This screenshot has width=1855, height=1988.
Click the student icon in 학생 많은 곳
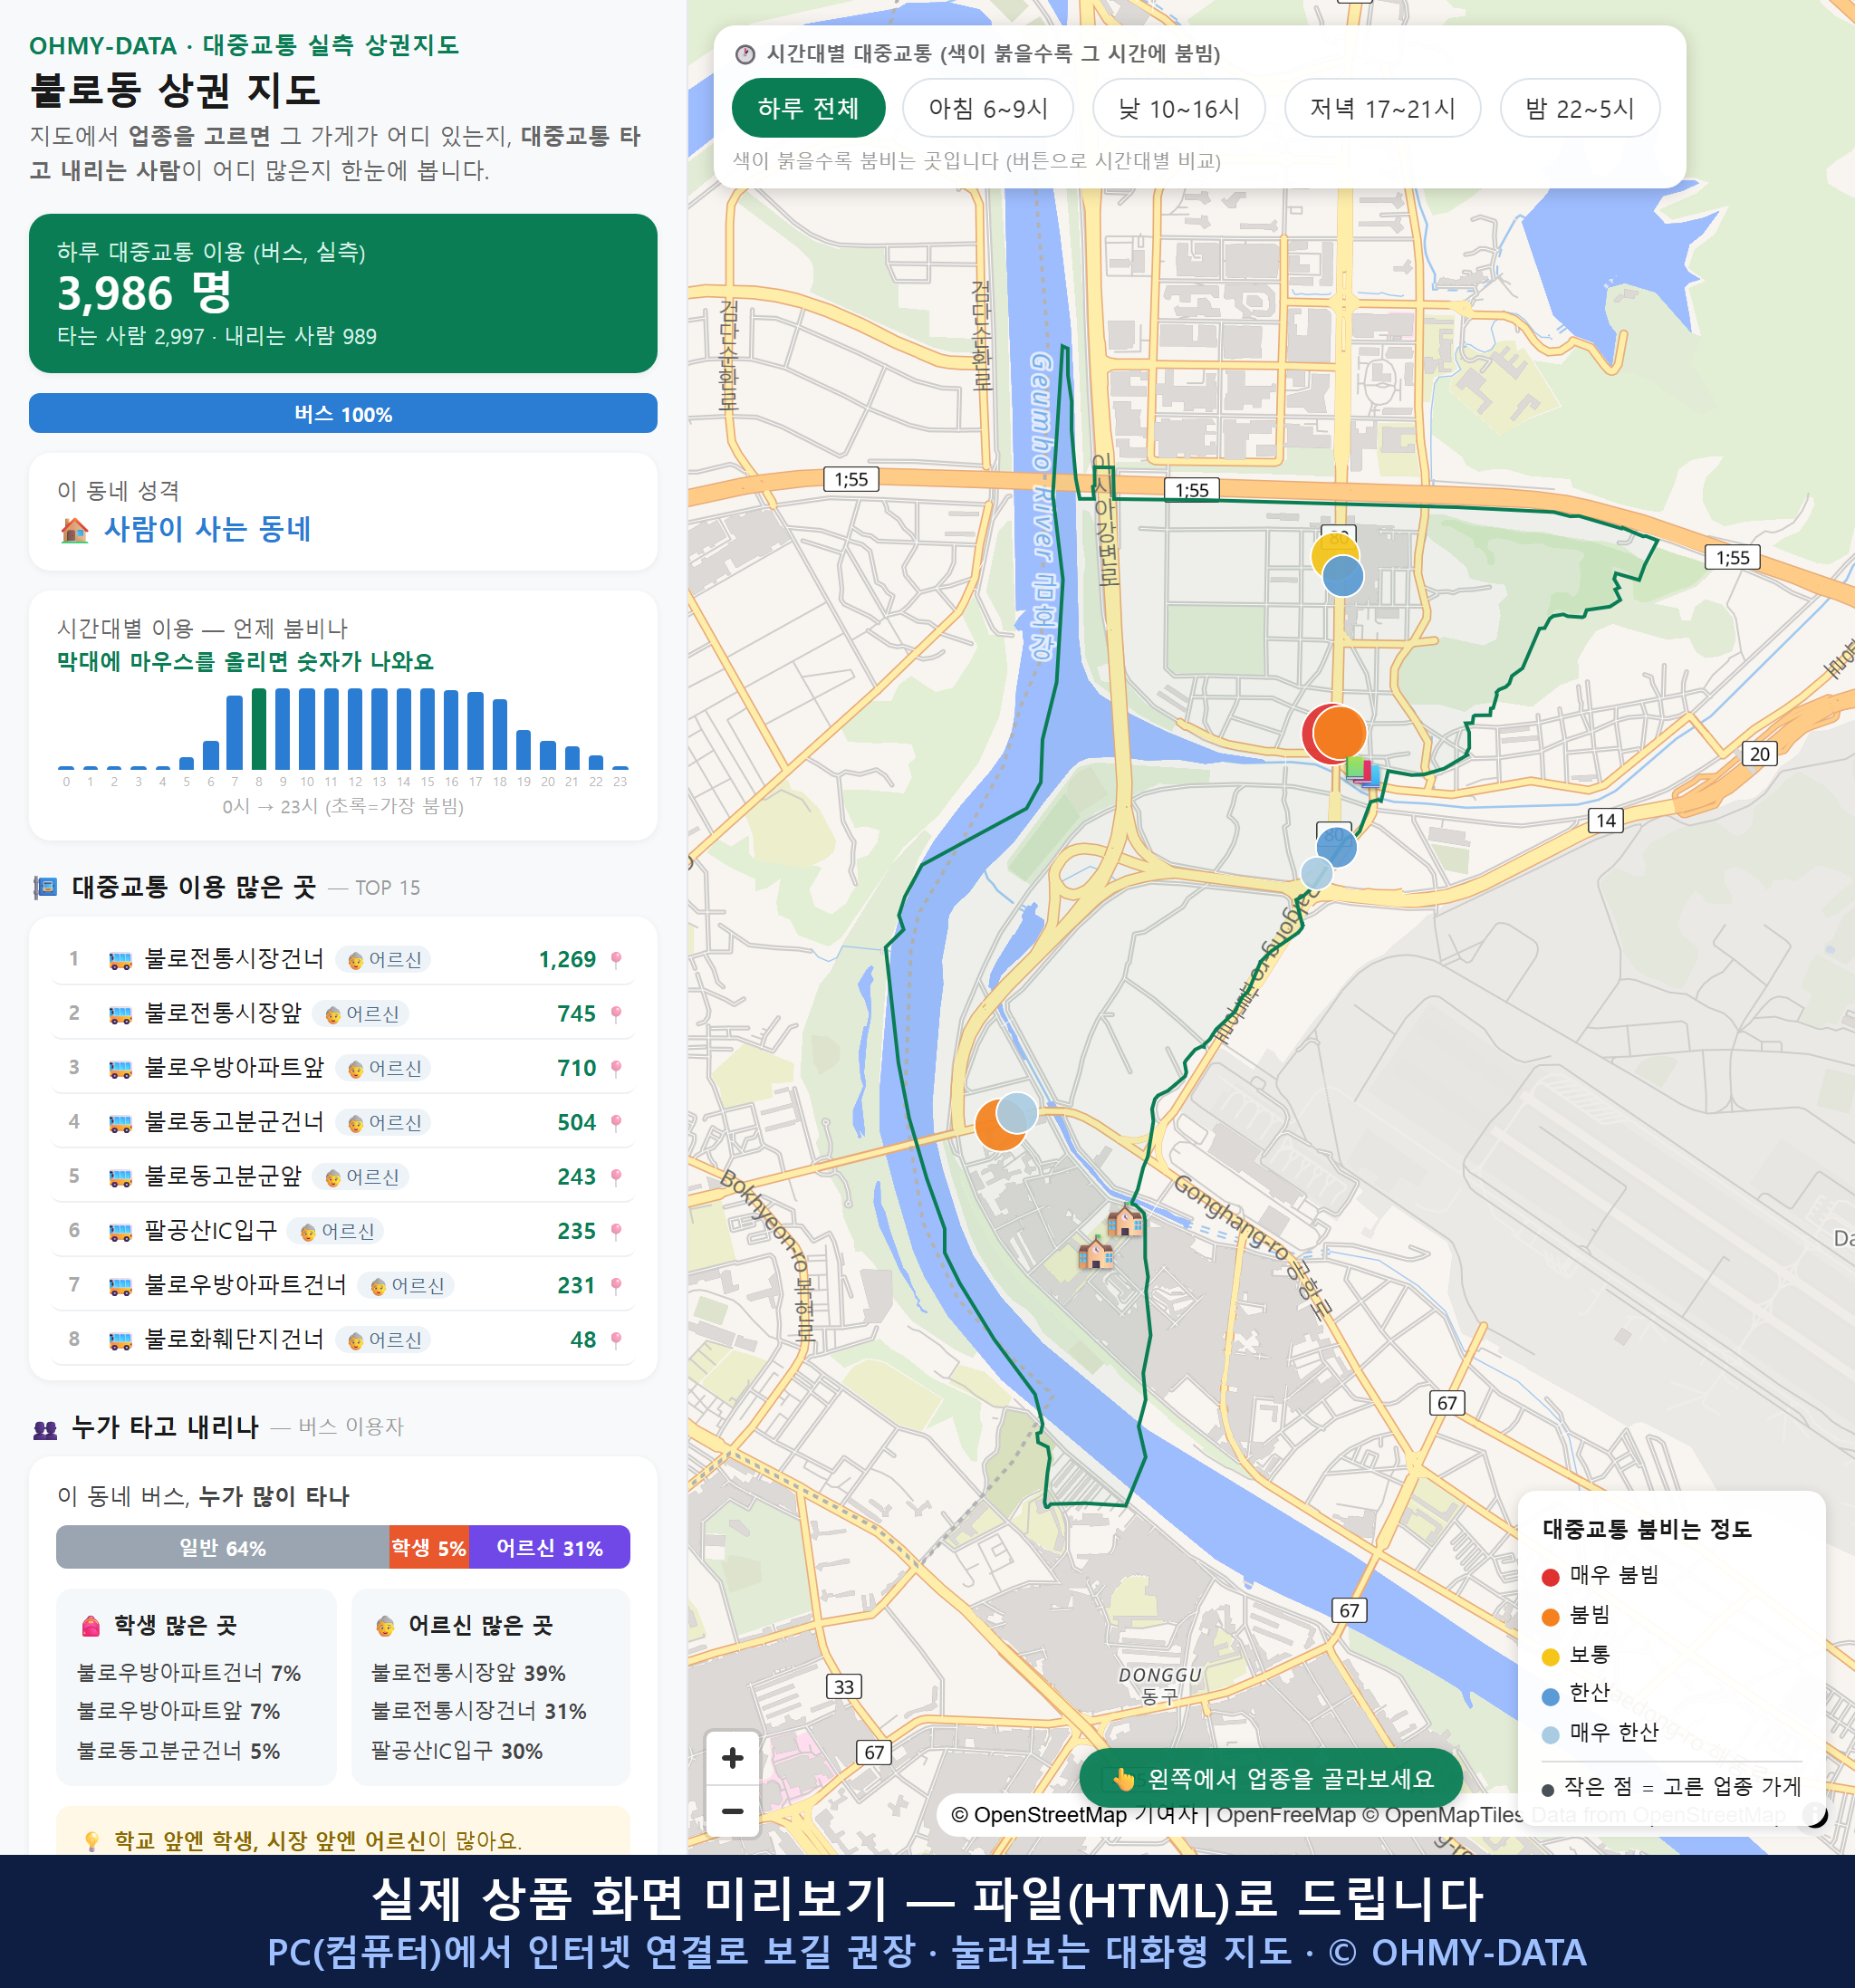click(x=91, y=1626)
